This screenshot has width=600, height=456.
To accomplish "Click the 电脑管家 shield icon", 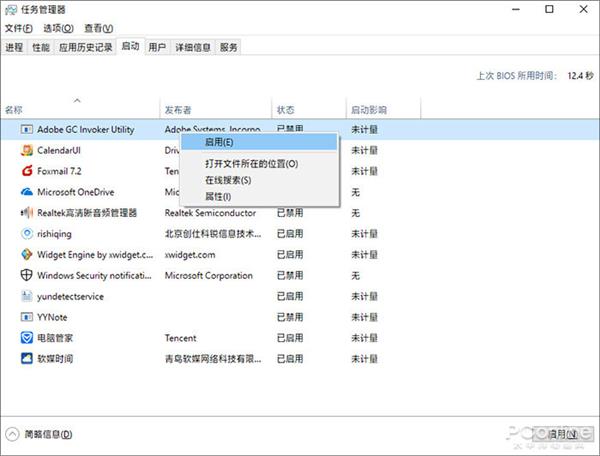I will 26,338.
